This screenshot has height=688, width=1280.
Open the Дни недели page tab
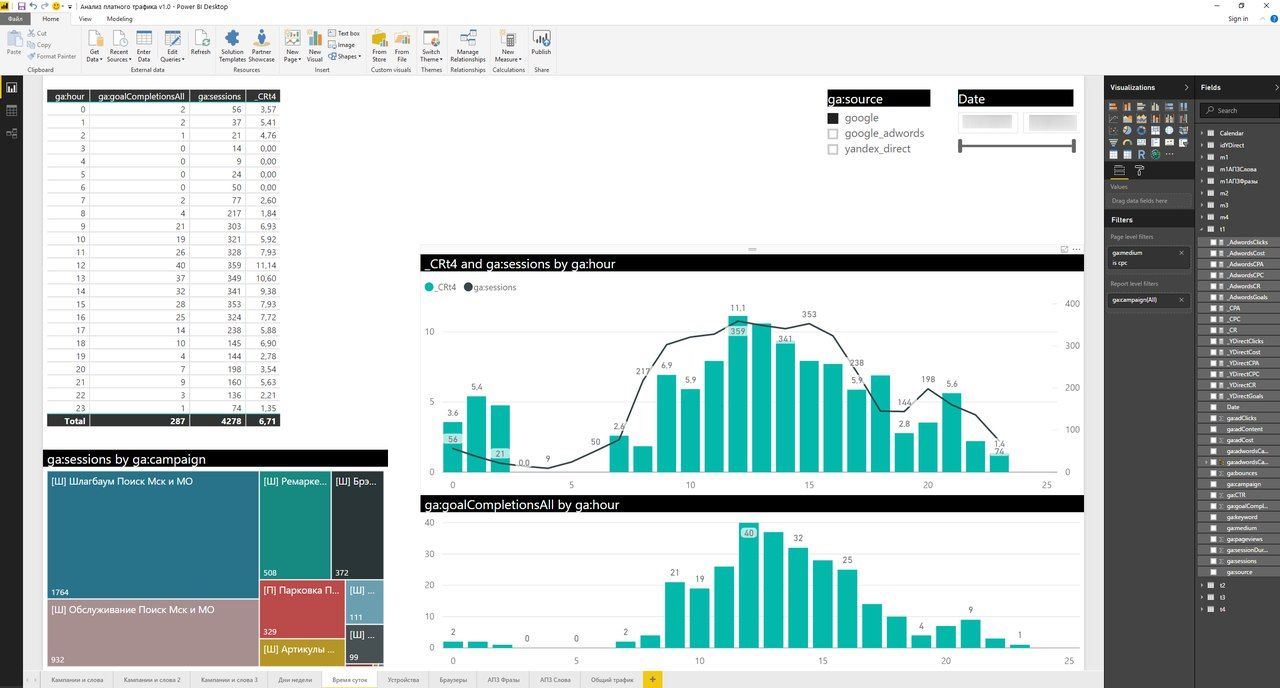[x=295, y=680]
